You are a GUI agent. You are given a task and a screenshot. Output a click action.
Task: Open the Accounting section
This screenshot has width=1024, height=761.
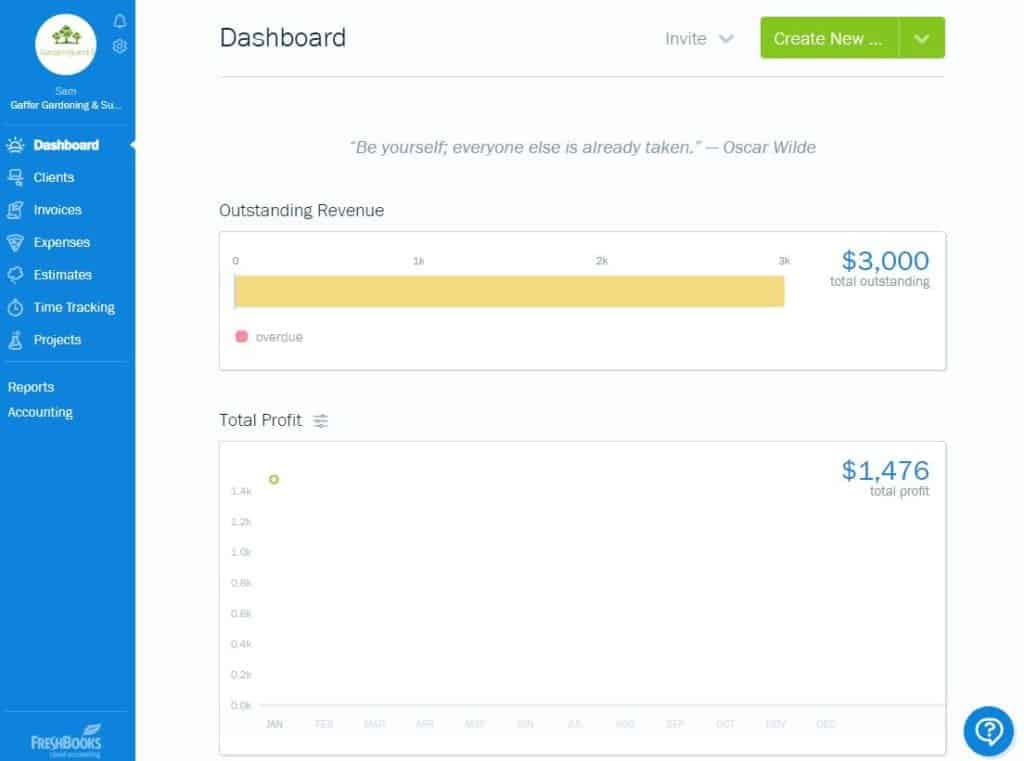40,412
